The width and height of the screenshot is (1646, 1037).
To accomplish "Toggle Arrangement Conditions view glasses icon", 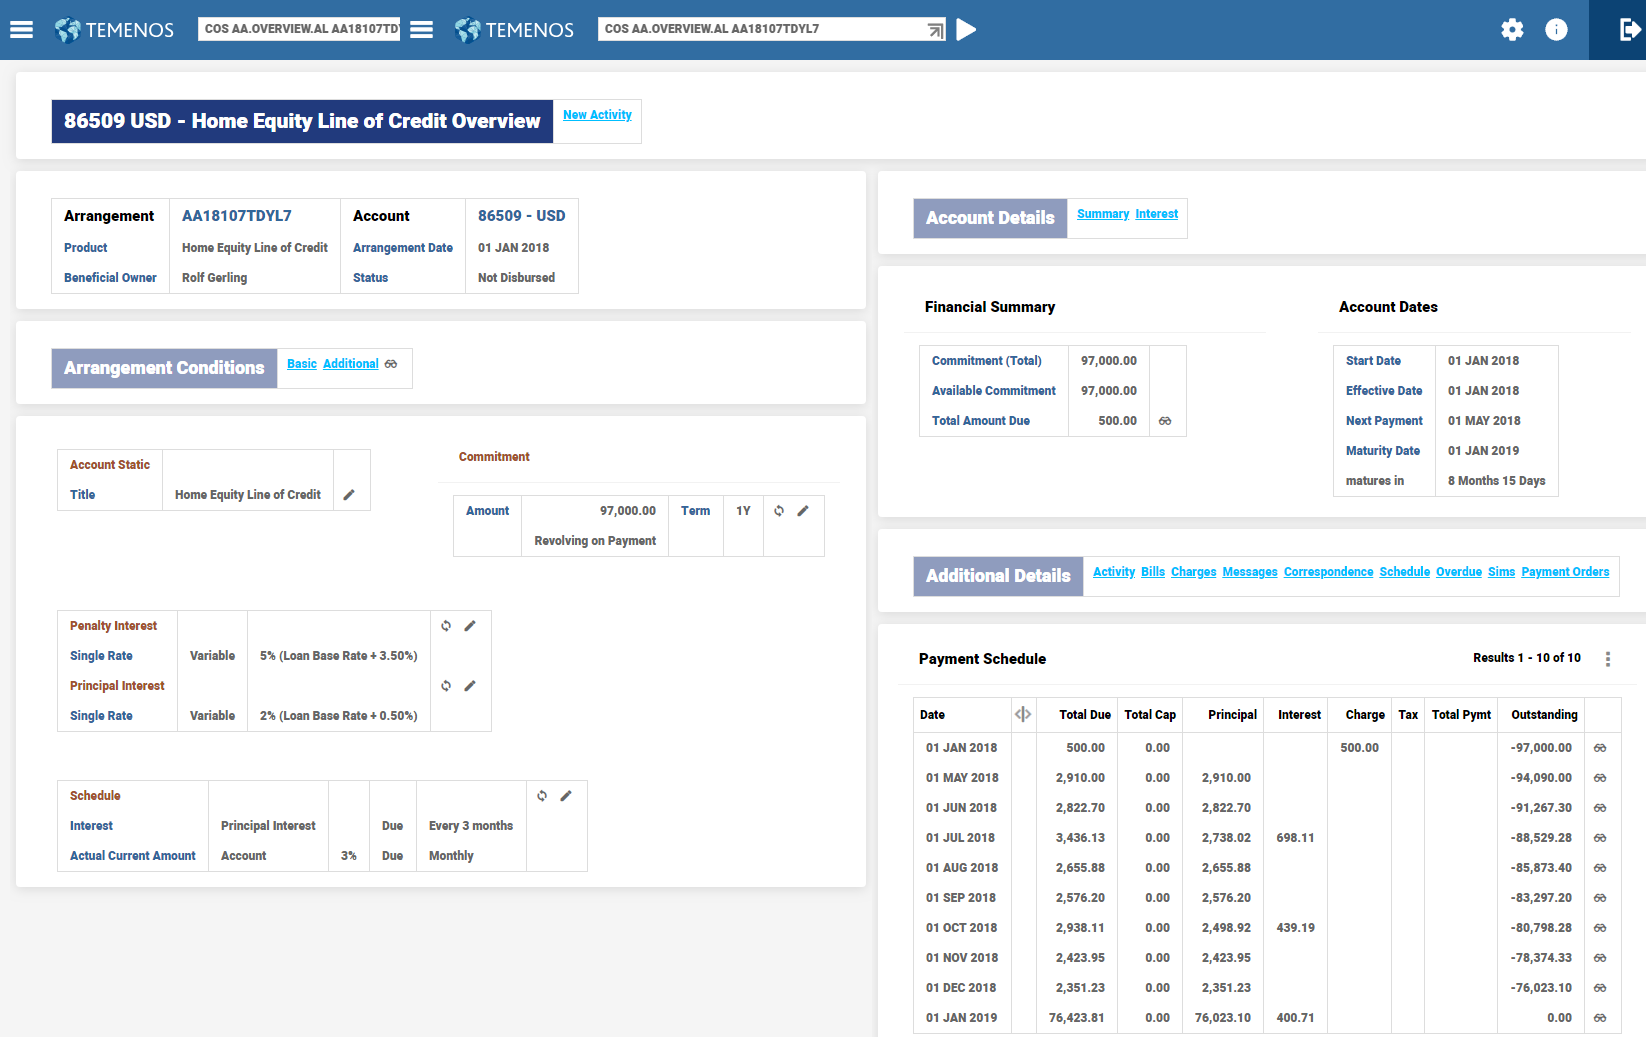I will 391,364.
